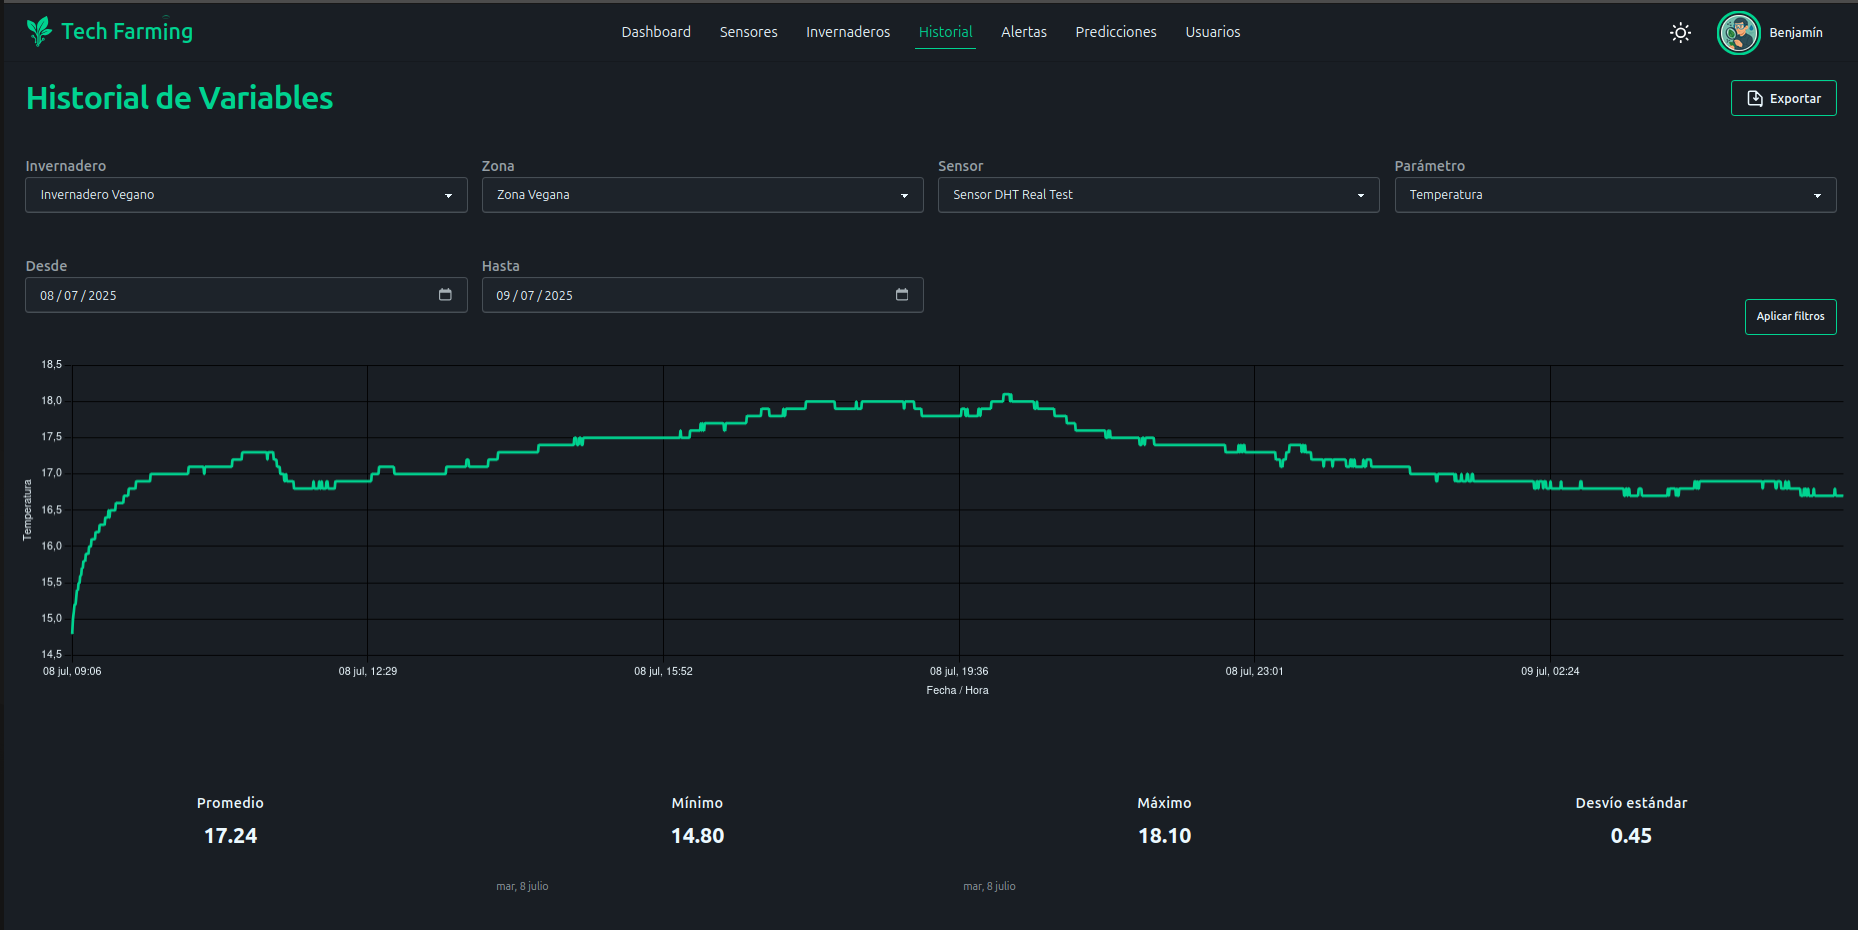Expand the Zona dropdown
Image resolution: width=1858 pixels, height=930 pixels.
702,195
